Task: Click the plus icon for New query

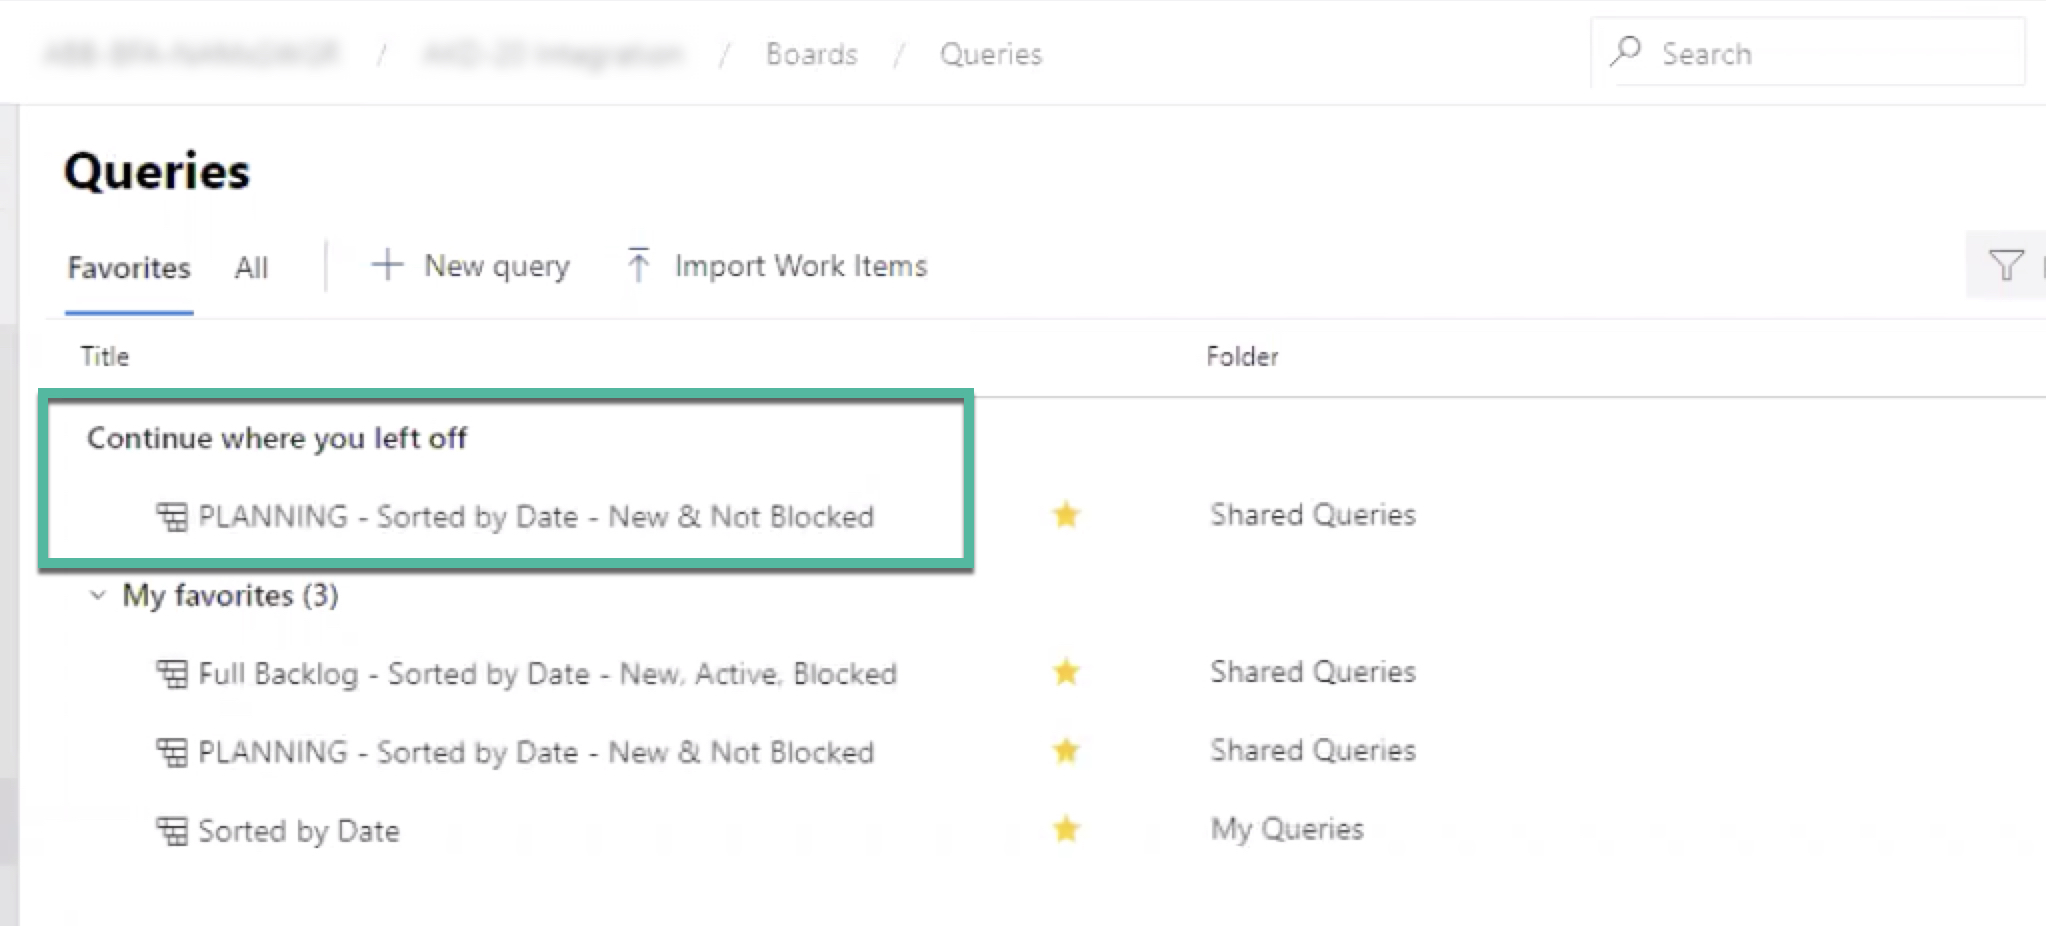Action: click(387, 265)
